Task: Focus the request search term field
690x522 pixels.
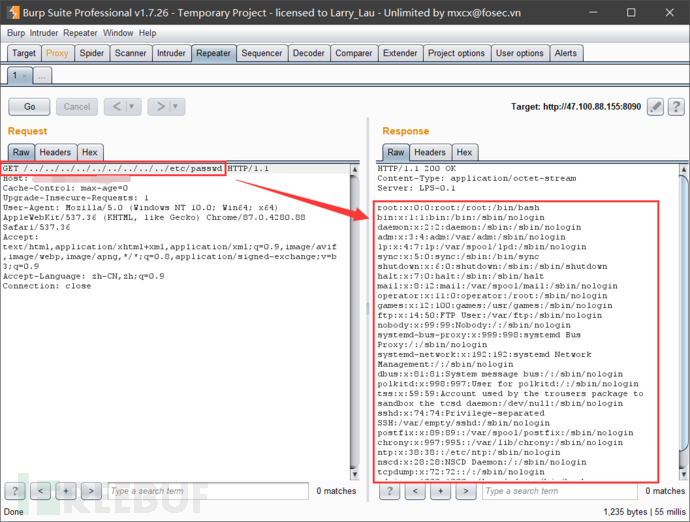Action: (208, 491)
